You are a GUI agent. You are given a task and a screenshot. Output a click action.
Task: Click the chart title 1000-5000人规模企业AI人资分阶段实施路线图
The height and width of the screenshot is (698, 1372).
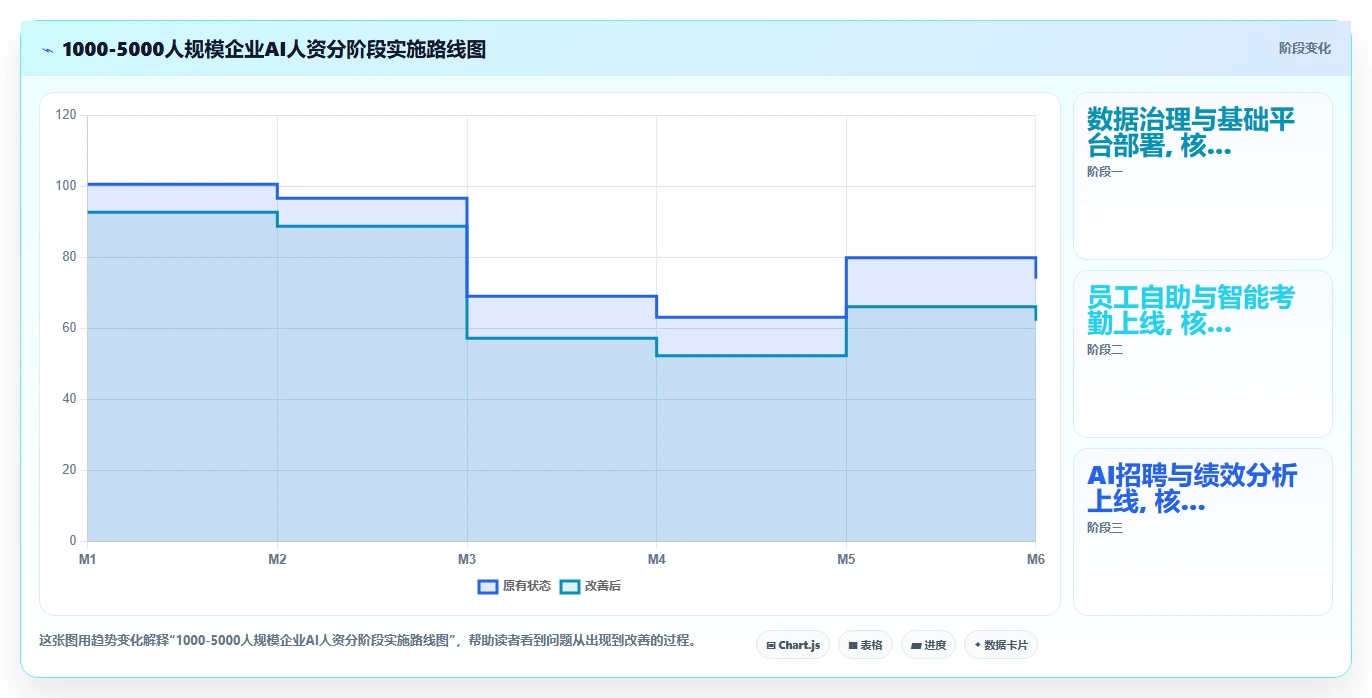tap(274, 50)
